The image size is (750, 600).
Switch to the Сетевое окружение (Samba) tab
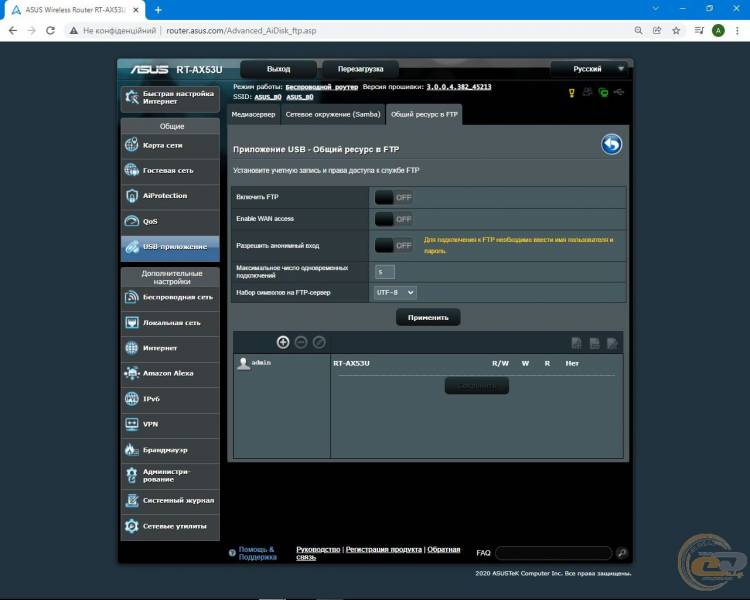[333, 114]
